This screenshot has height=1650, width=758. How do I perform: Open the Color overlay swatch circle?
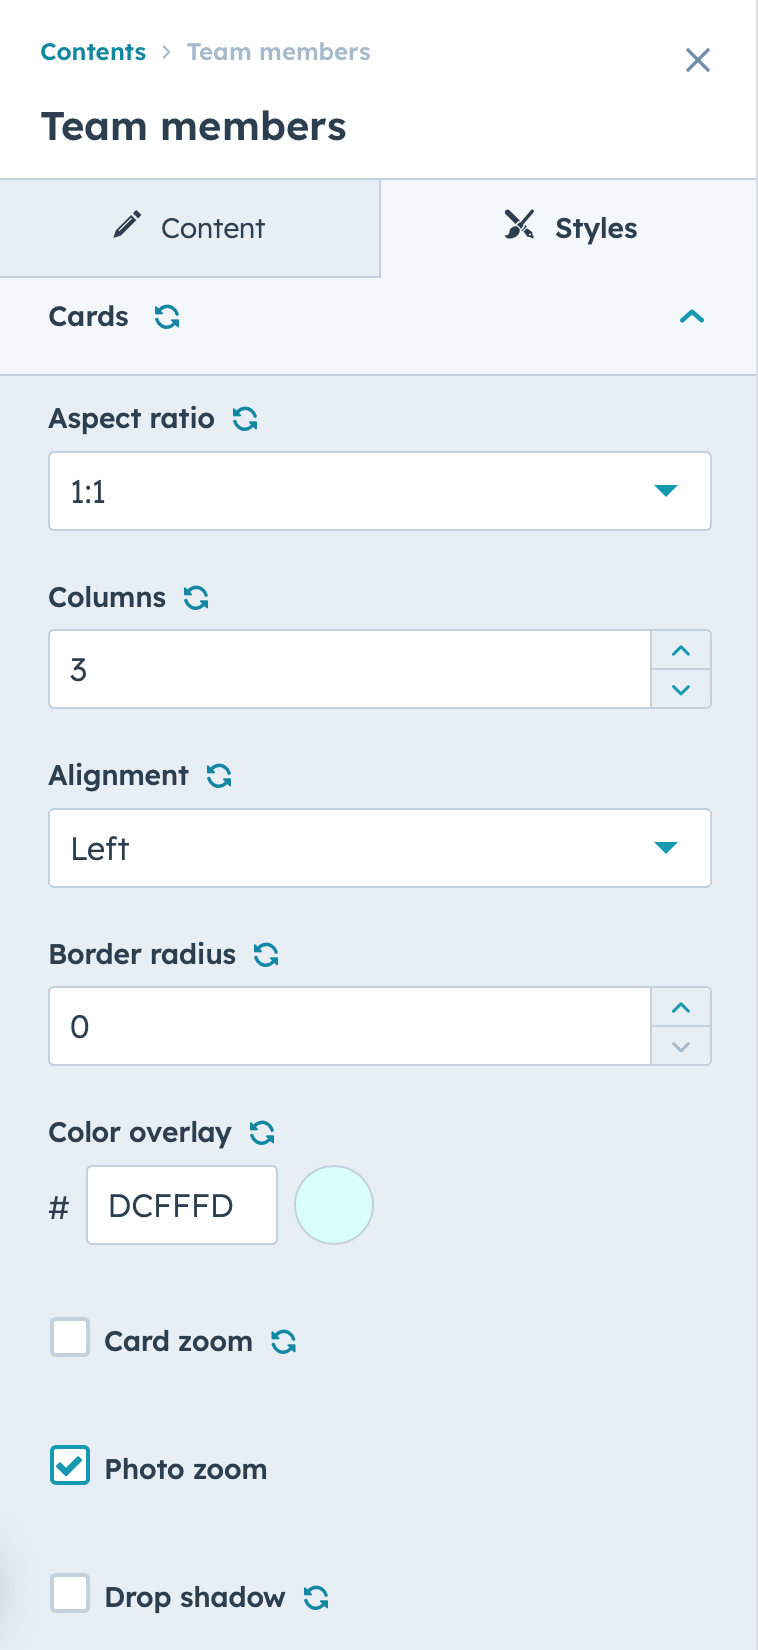(334, 1205)
